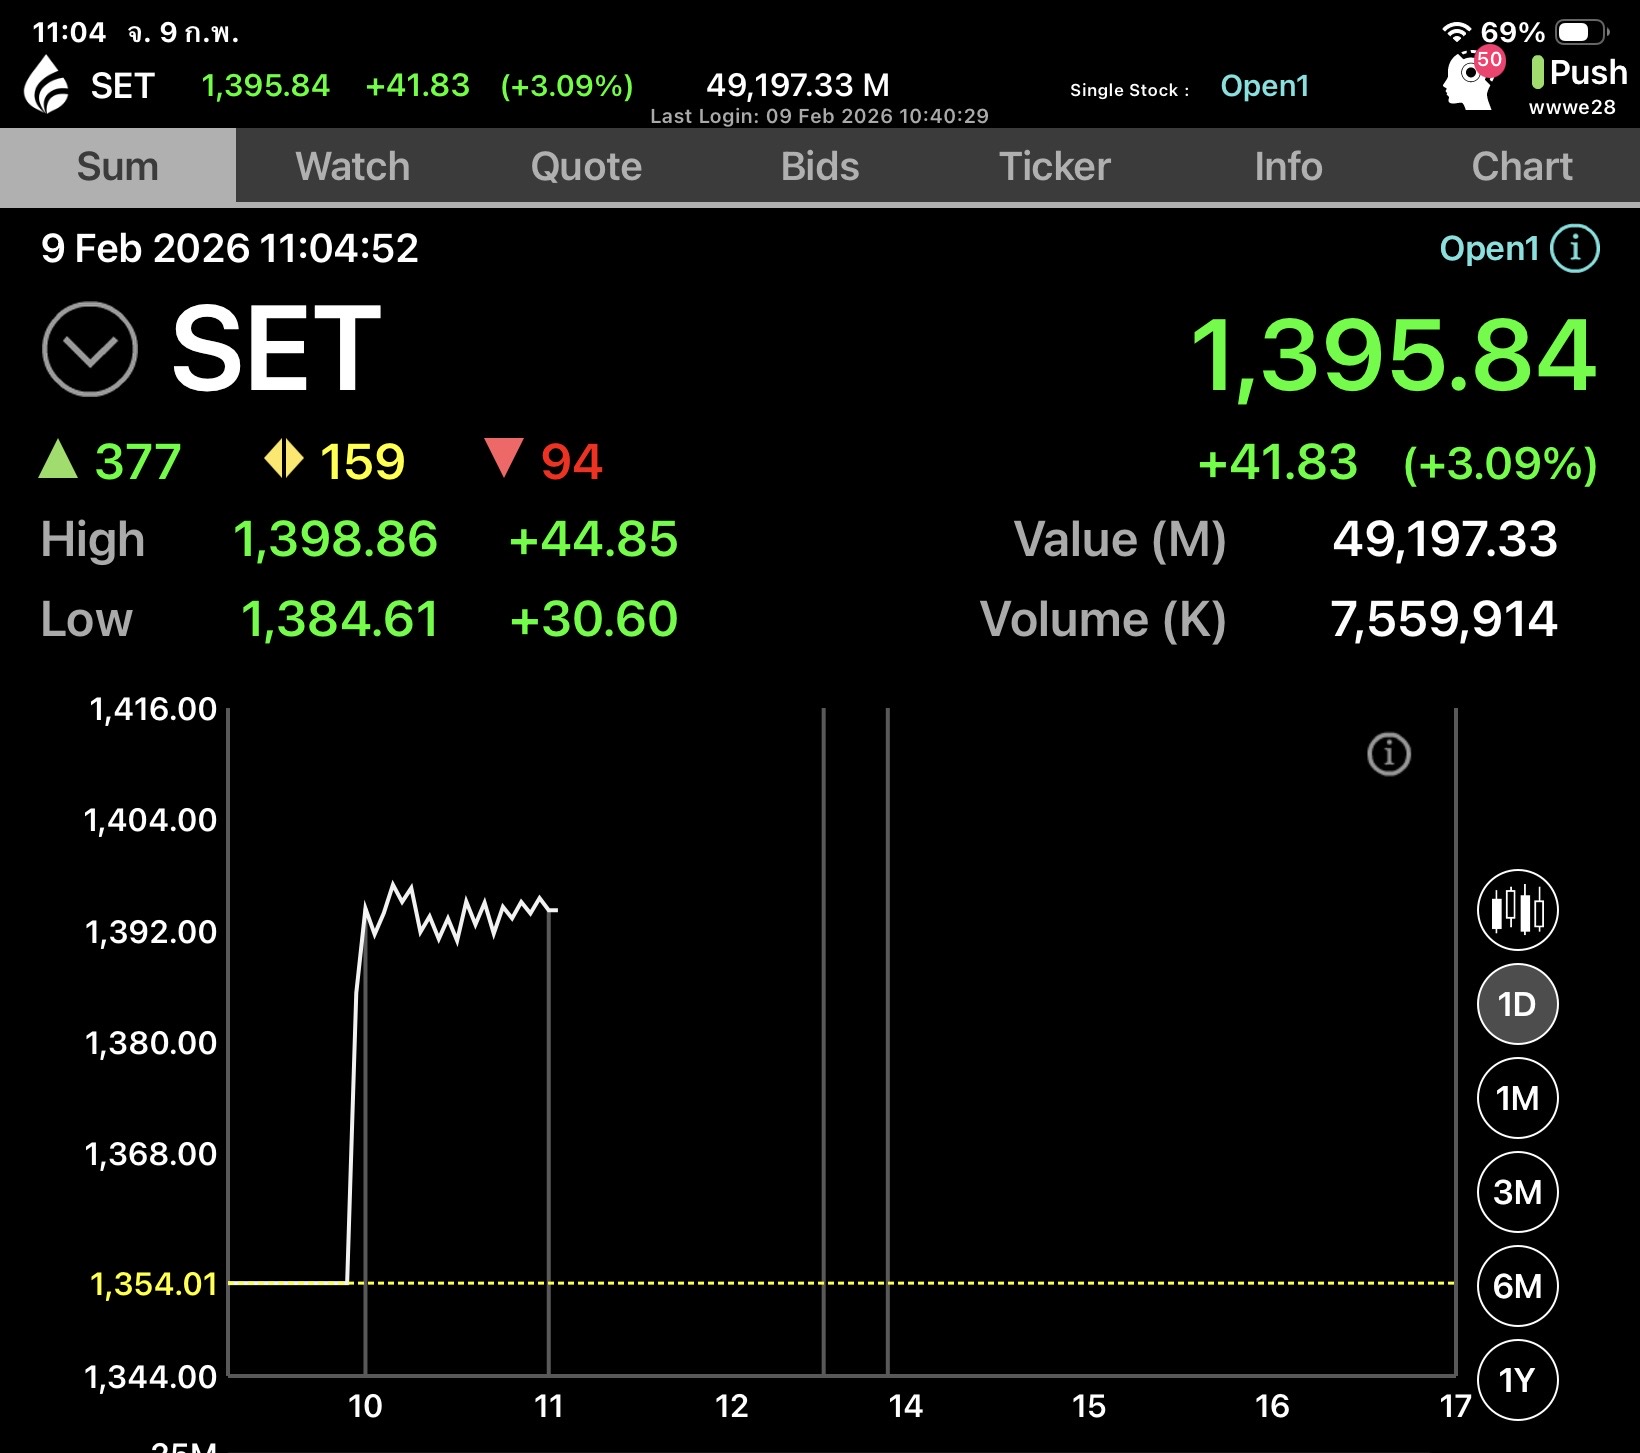Screen dimensions: 1640x1453
Task: Tap the High value 1,398.86
Action: pyautogui.click(x=335, y=539)
